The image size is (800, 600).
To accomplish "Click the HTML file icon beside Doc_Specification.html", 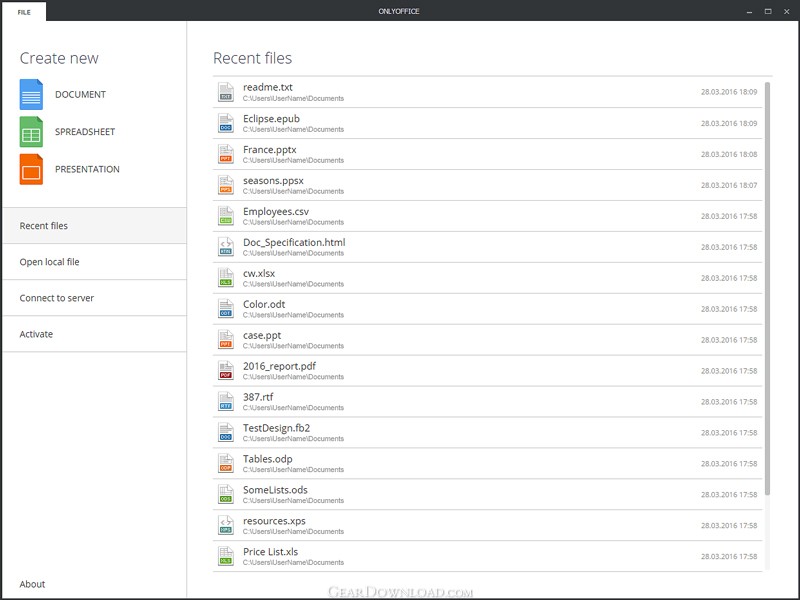I will click(226, 247).
